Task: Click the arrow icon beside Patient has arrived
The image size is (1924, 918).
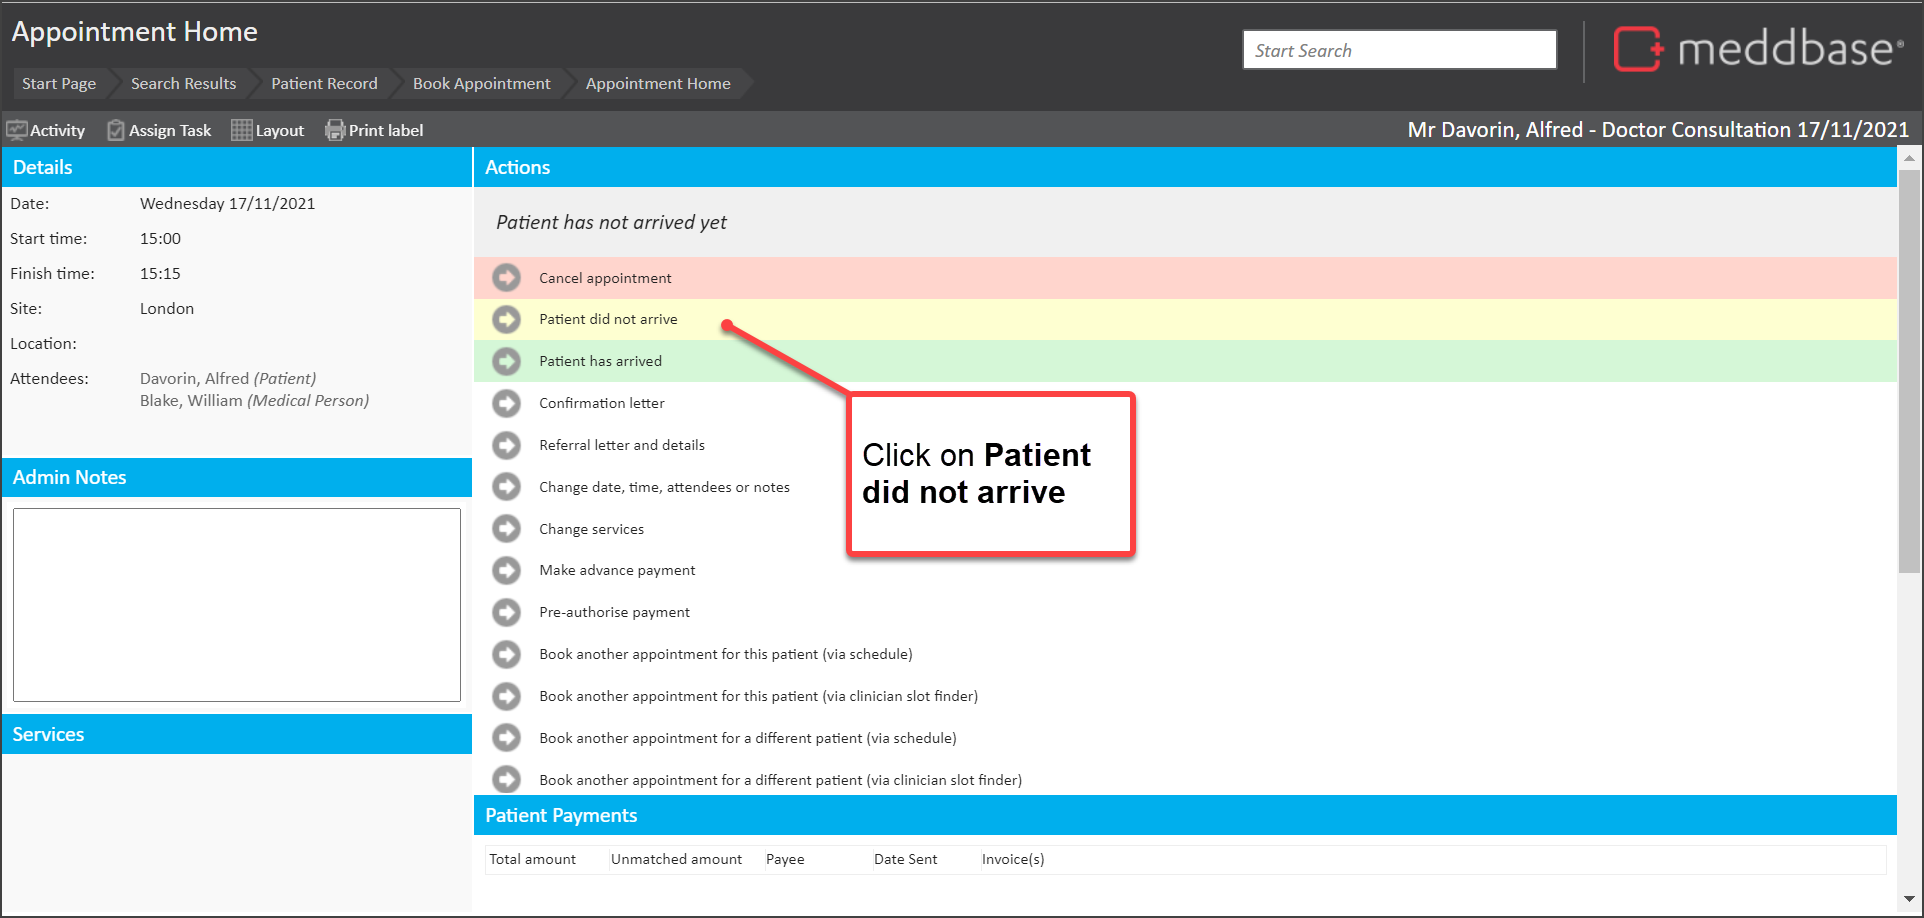Action: tap(507, 361)
